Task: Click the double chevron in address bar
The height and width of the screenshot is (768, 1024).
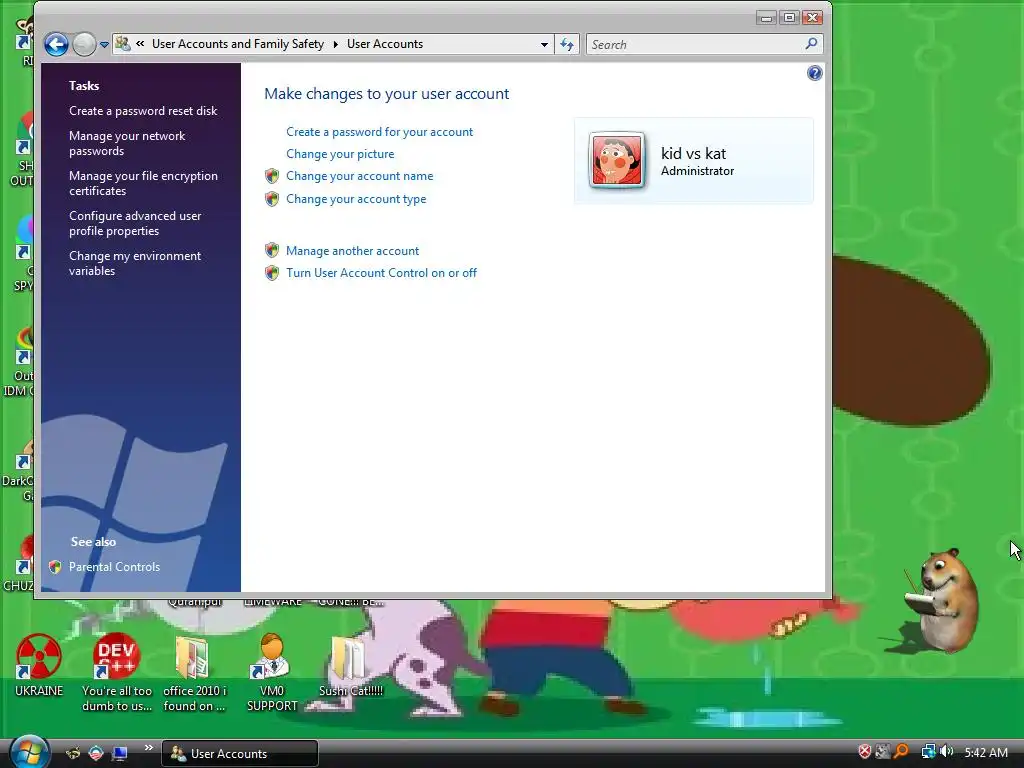Action: (x=140, y=44)
